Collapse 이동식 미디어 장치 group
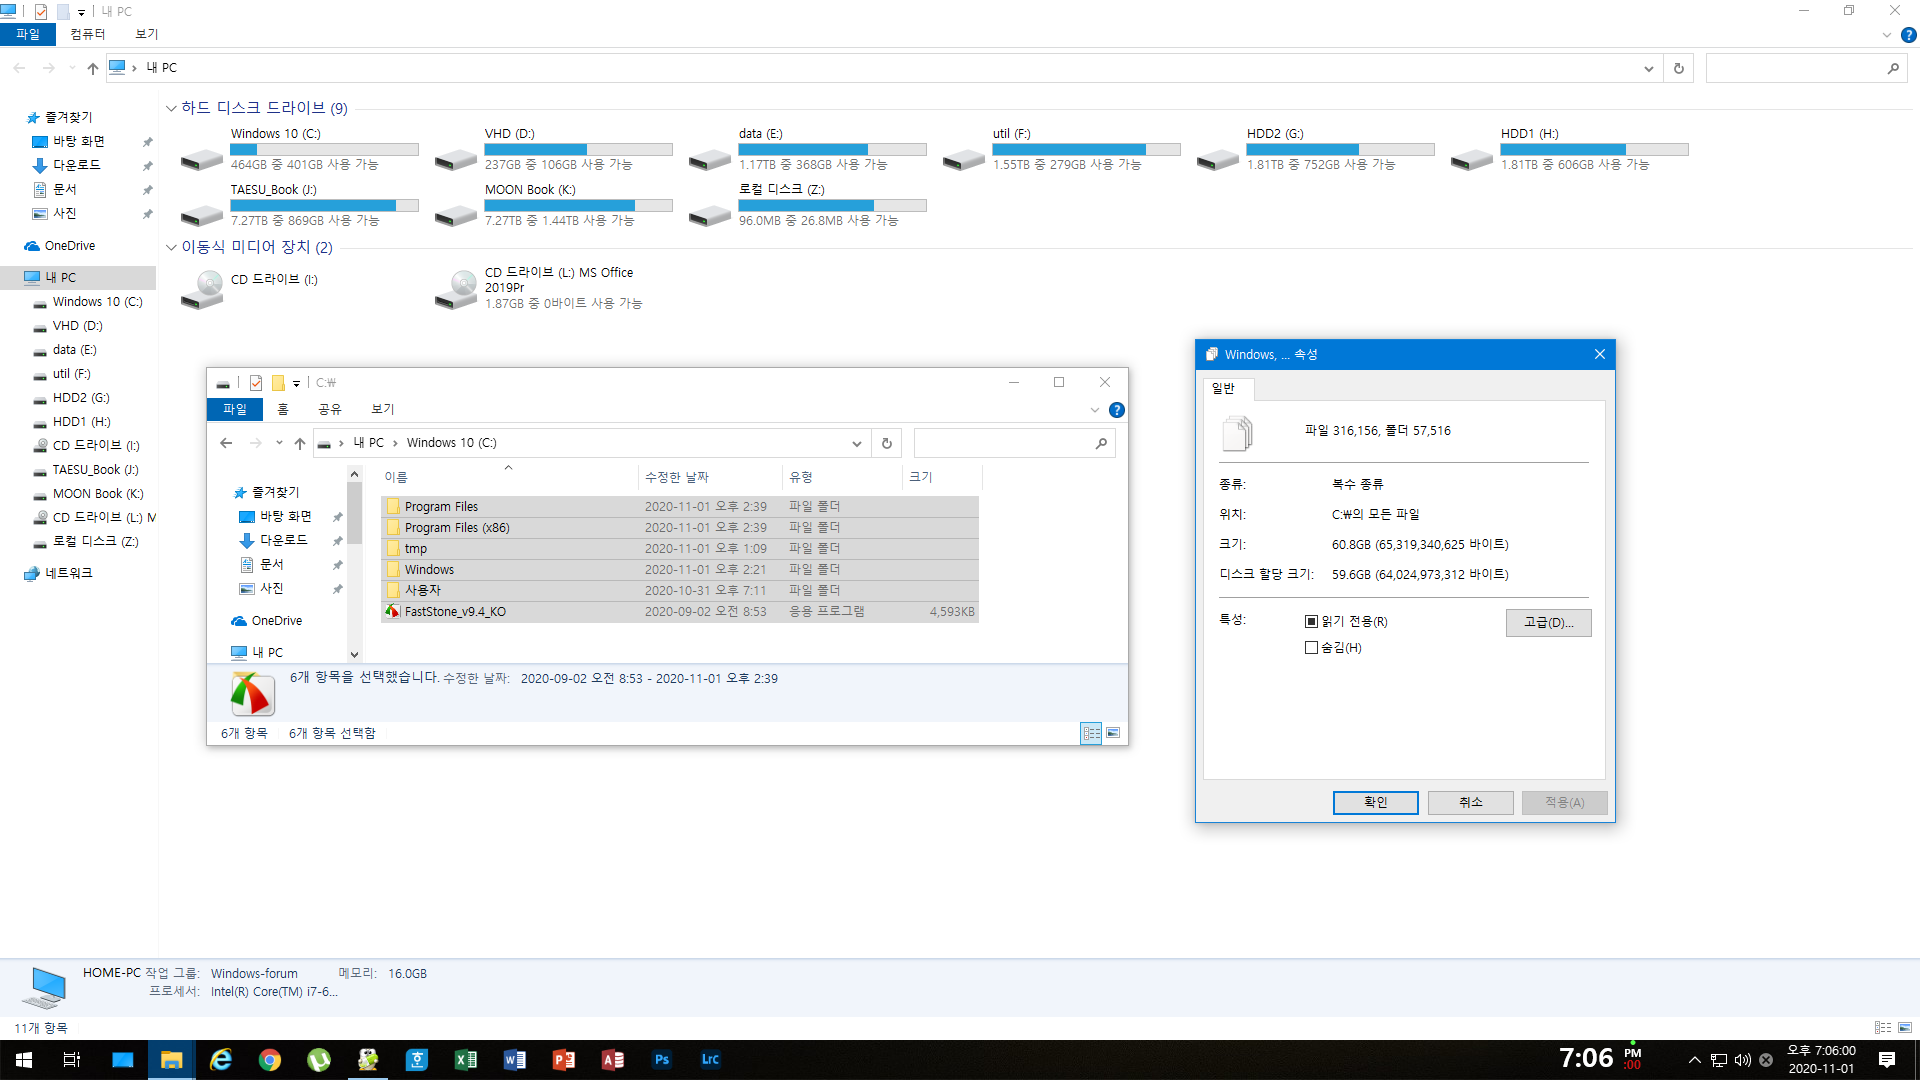1920x1080 pixels. coord(171,247)
